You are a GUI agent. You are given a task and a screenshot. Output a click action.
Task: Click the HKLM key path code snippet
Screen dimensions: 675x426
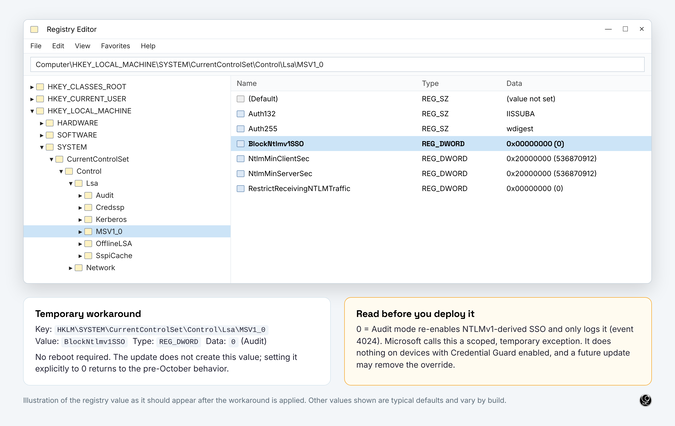[x=161, y=330]
